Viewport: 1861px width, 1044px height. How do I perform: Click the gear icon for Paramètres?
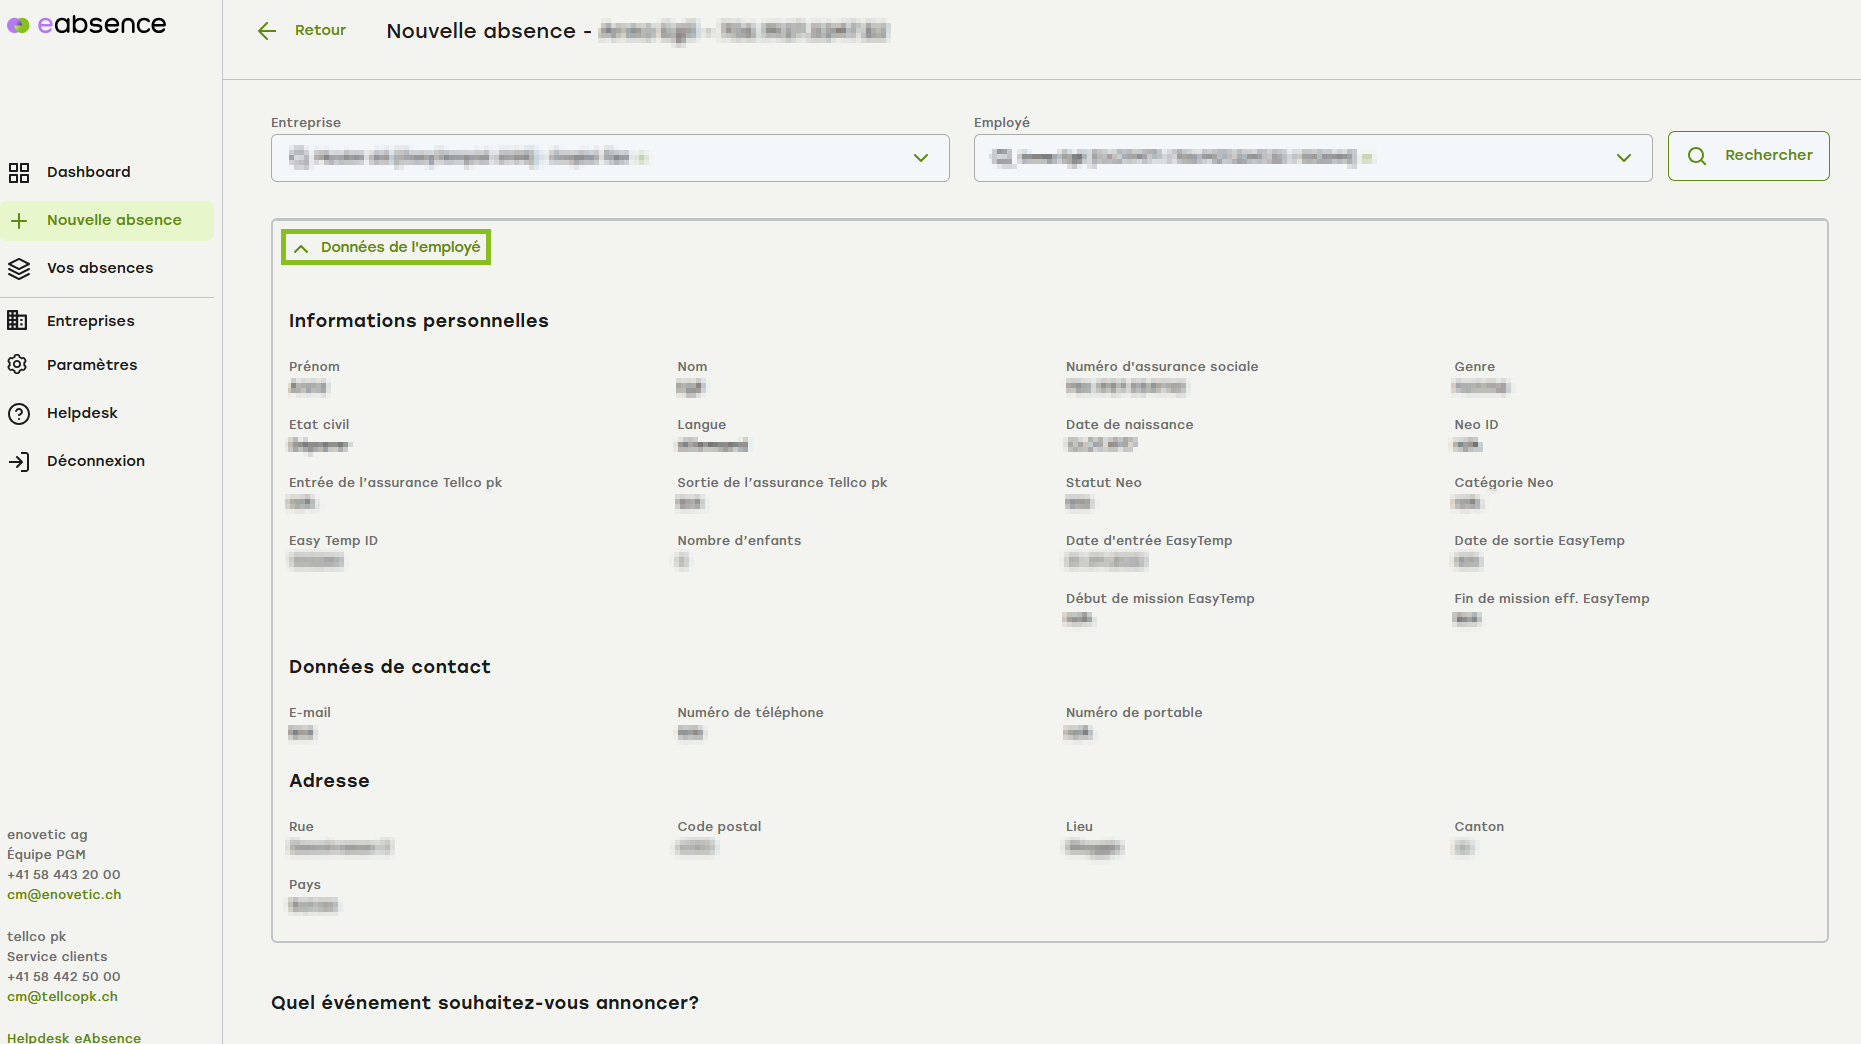(18, 365)
